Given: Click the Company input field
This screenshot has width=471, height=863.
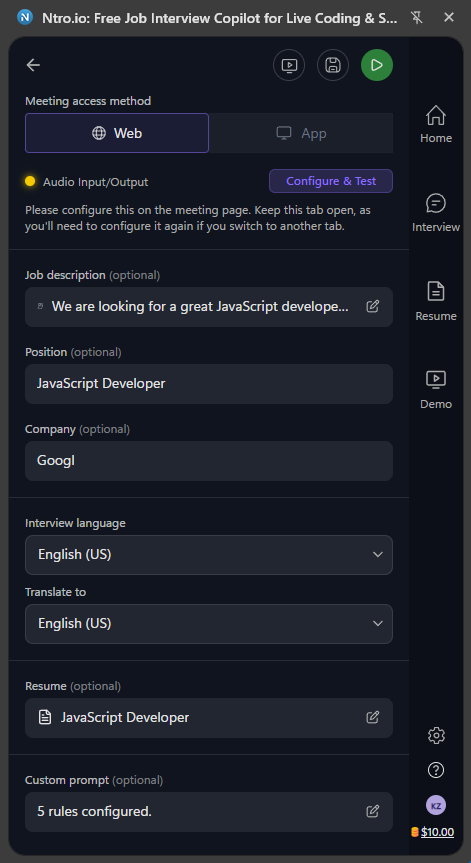Looking at the screenshot, I should (209, 461).
